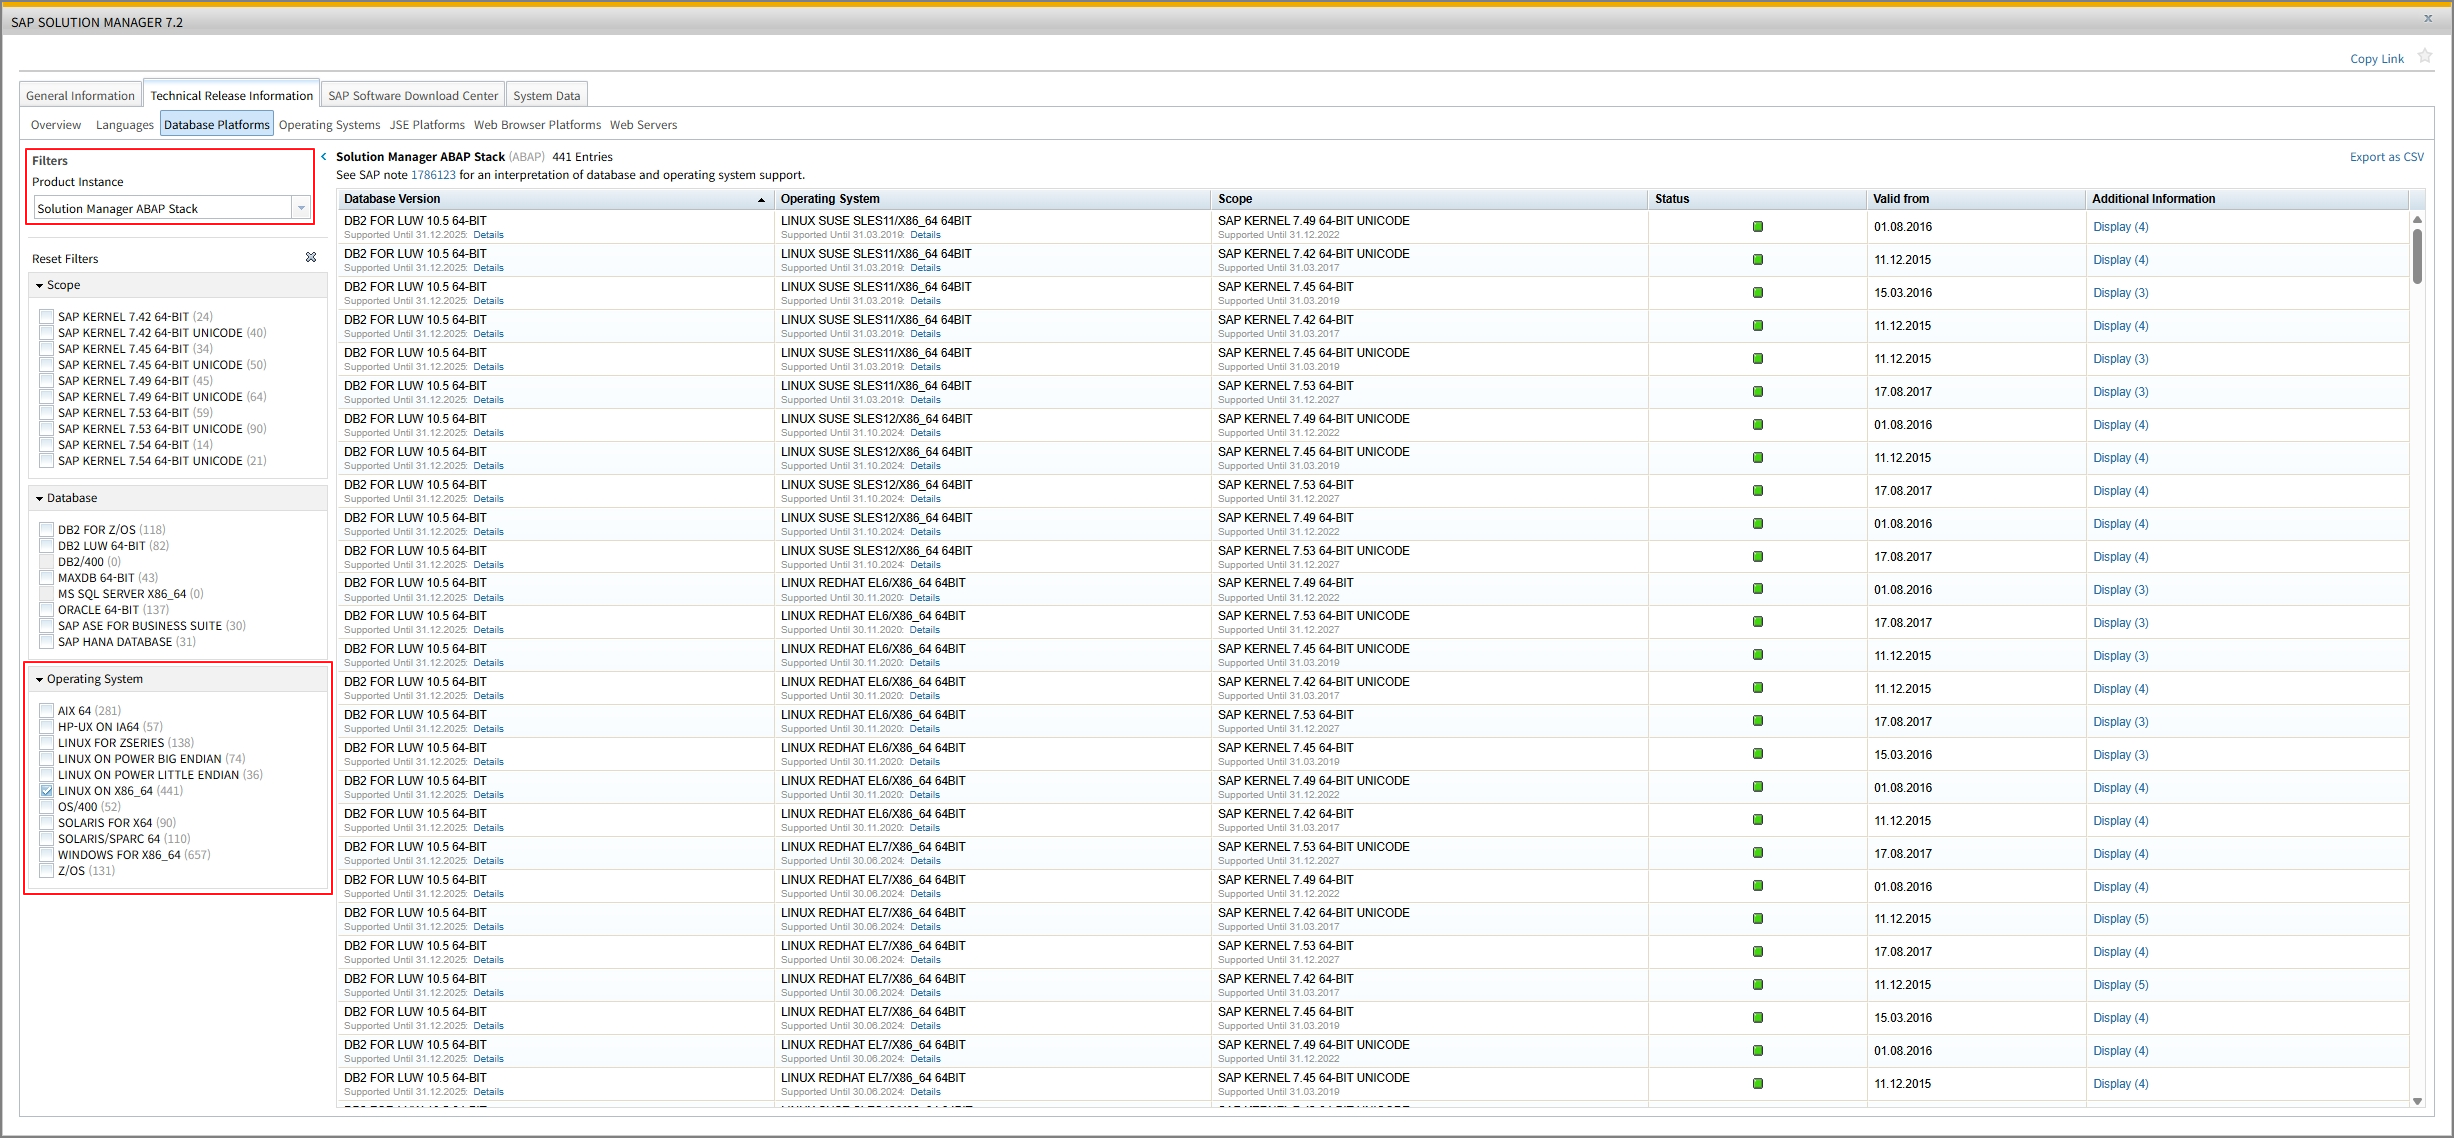
Task: Check the HP-UX ON IA64 filter
Action: coord(46,727)
